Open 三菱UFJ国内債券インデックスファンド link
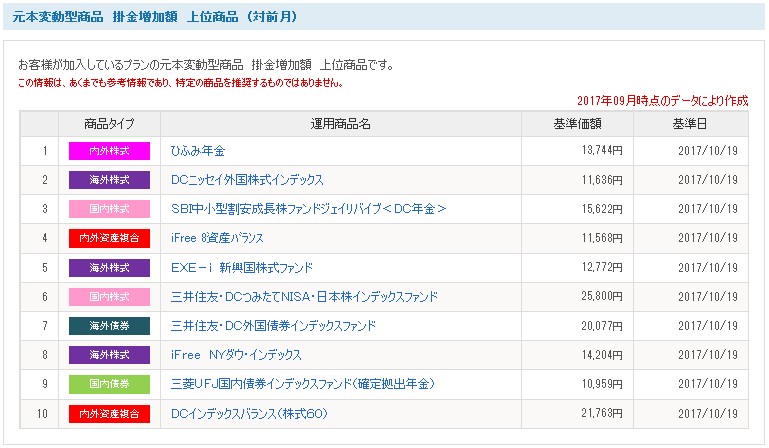Image resolution: width=769 pixels, height=448 pixels. (x=303, y=384)
